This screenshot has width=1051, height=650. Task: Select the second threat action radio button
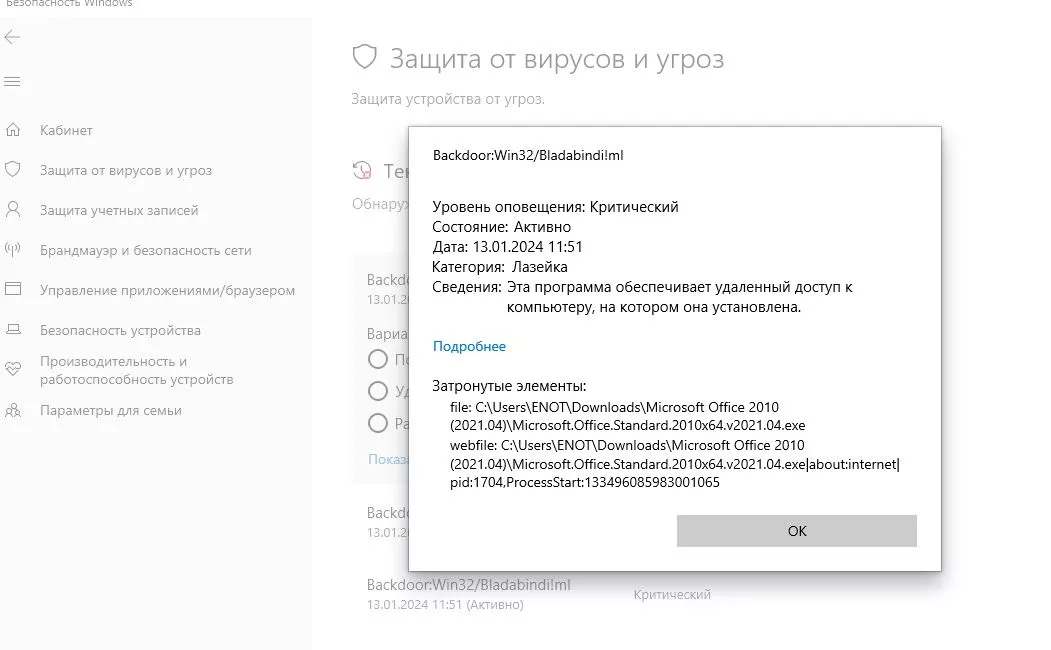(378, 391)
